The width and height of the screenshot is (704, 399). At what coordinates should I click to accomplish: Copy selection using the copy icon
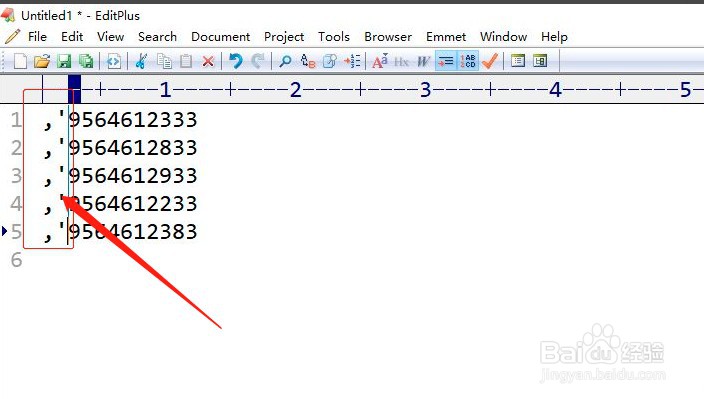point(164,61)
